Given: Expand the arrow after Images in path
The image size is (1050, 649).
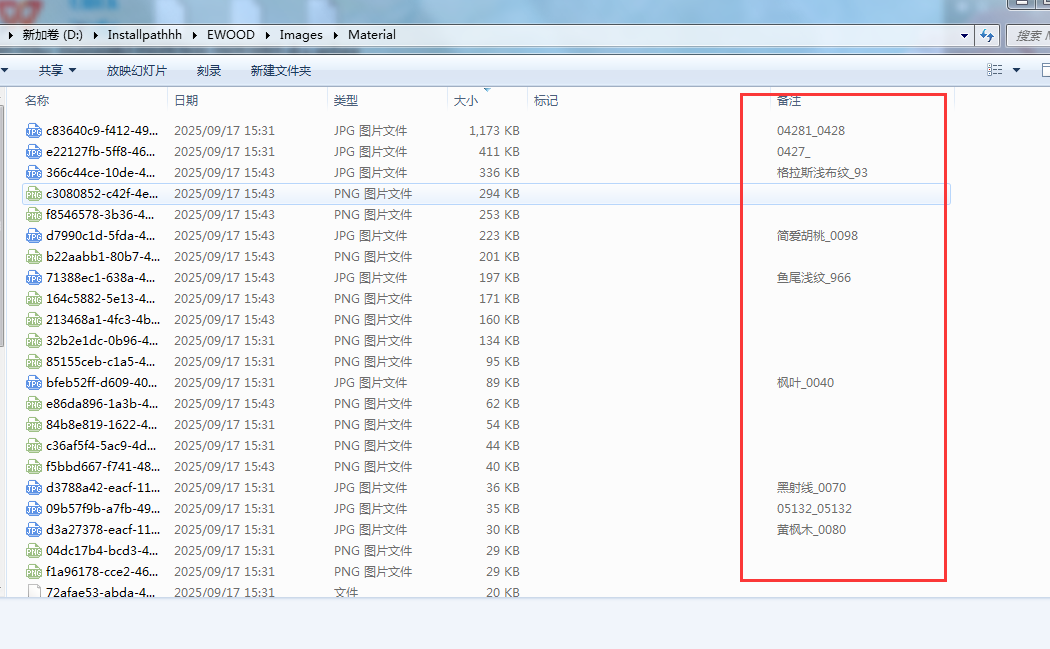Looking at the screenshot, I should [x=337, y=35].
